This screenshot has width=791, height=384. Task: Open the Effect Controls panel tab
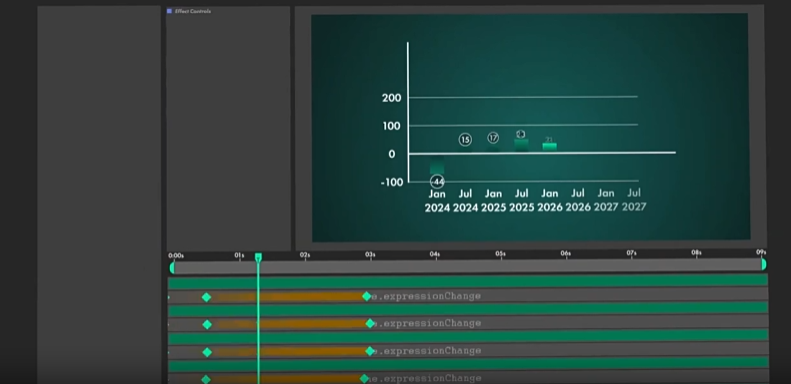pos(193,11)
